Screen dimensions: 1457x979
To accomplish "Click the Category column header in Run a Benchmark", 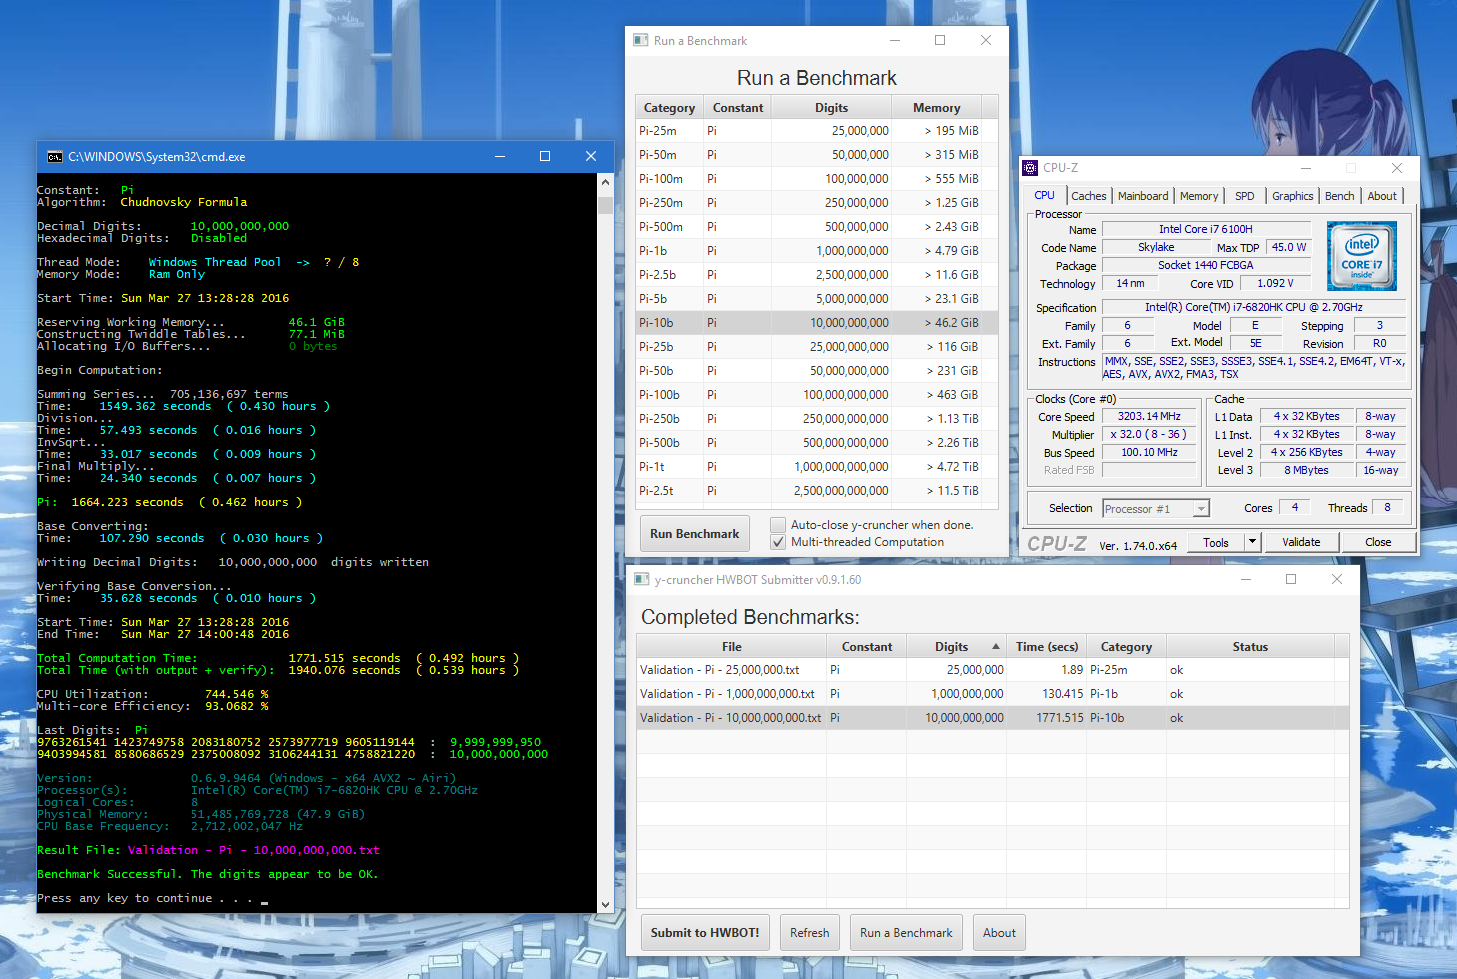I will point(669,108).
